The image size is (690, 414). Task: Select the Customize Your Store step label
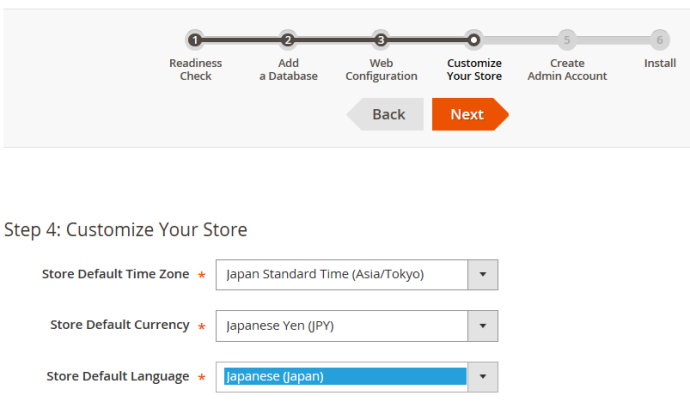(x=474, y=69)
